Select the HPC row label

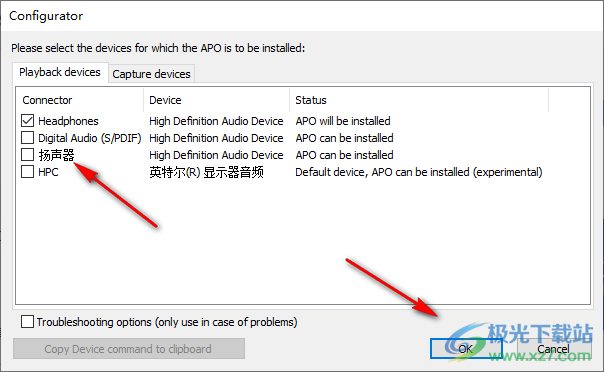click(x=49, y=172)
